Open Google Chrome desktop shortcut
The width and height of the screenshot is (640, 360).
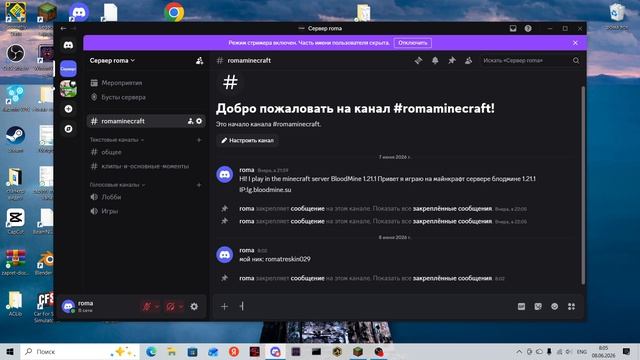[174, 12]
